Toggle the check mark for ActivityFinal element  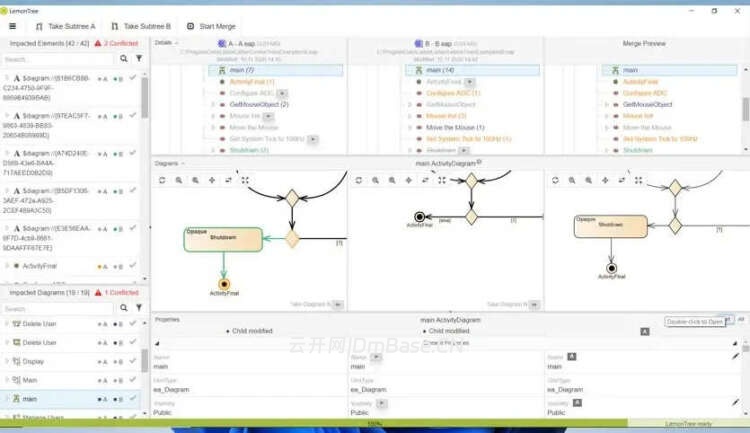click(x=133, y=266)
